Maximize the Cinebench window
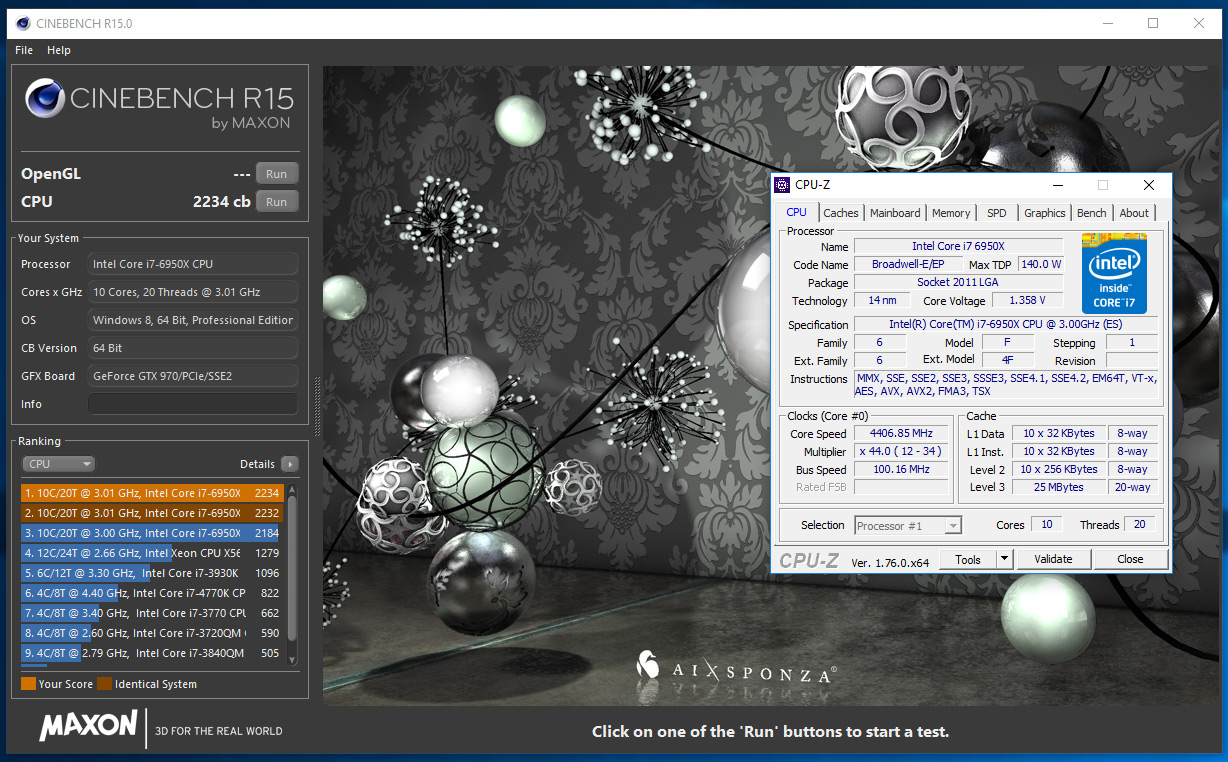 (1153, 23)
